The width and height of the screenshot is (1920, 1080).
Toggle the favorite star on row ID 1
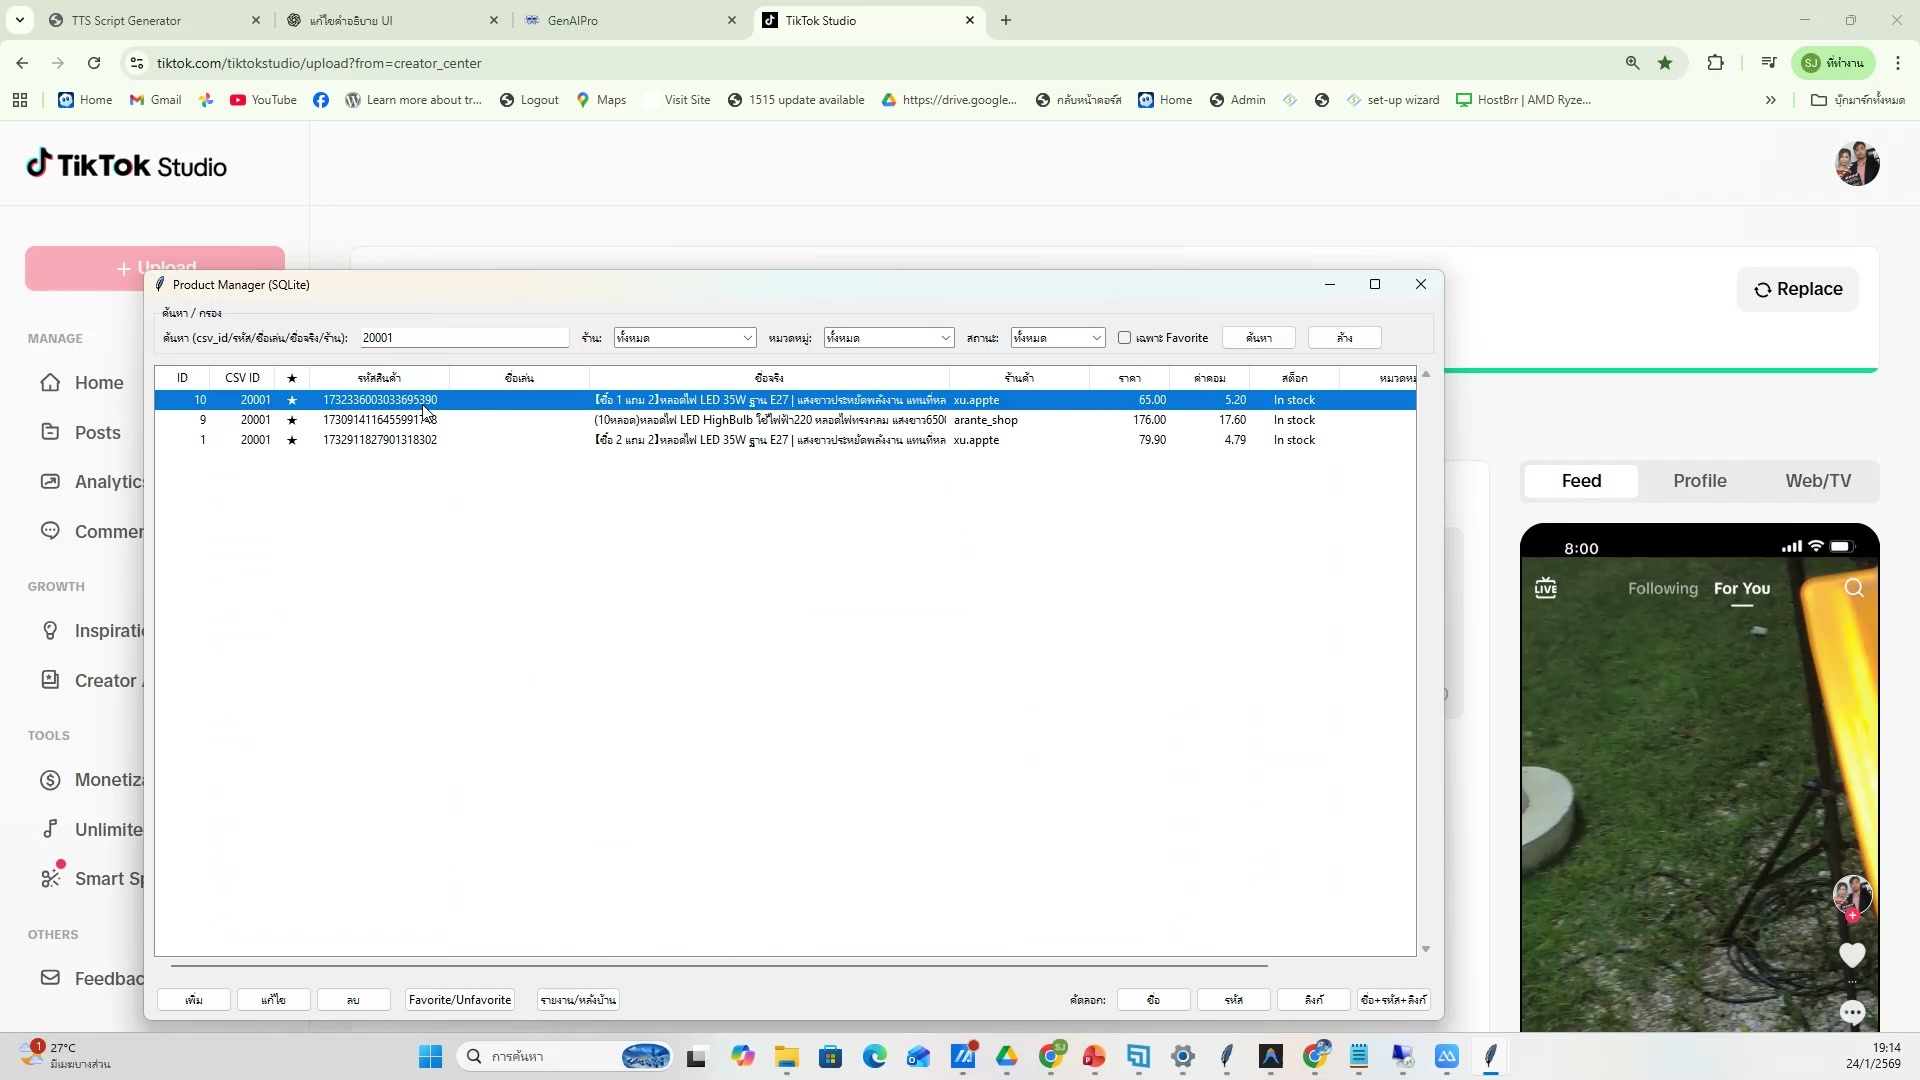(x=292, y=440)
